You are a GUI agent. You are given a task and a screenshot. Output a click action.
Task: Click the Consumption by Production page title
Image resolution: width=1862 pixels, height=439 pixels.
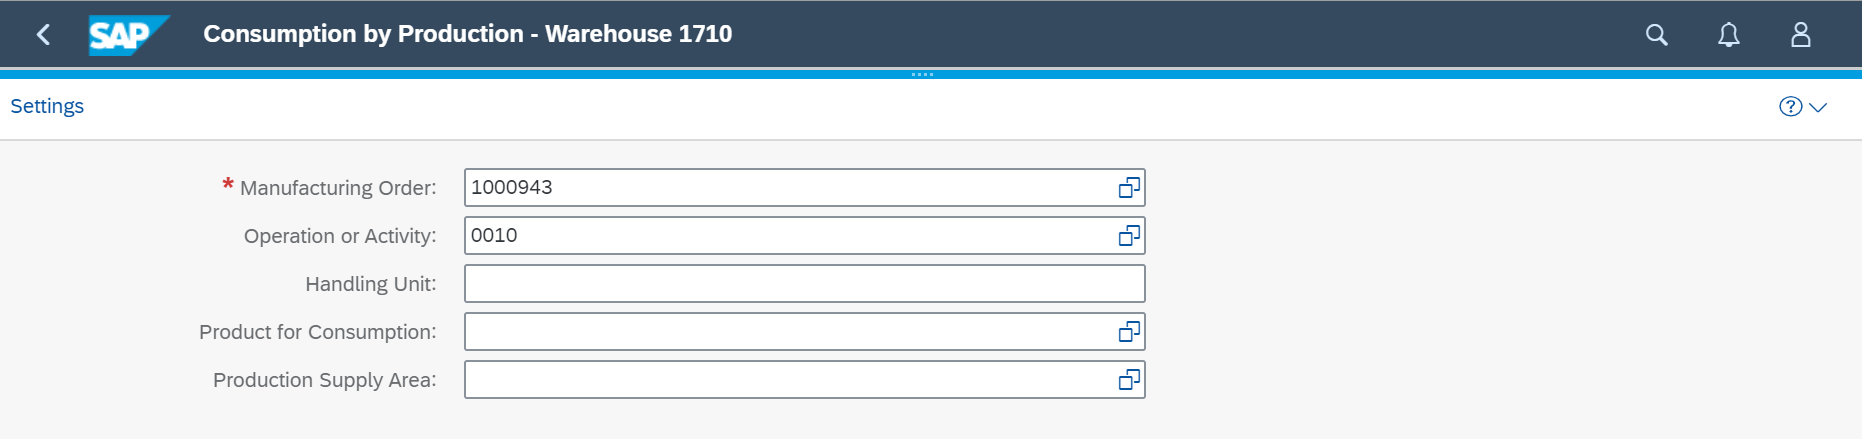click(x=468, y=34)
